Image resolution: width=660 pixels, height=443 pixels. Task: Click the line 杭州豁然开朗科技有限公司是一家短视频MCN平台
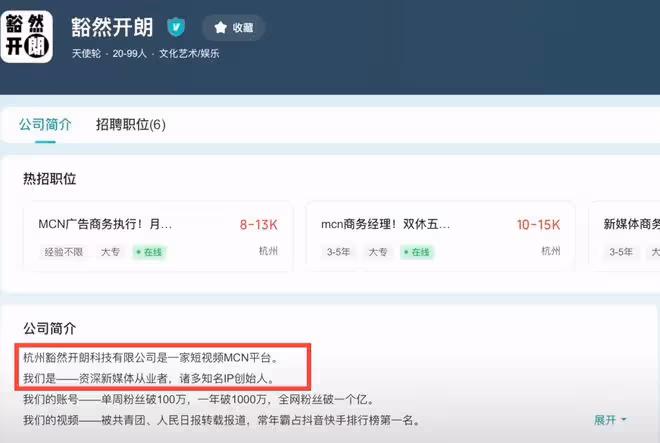(151, 358)
